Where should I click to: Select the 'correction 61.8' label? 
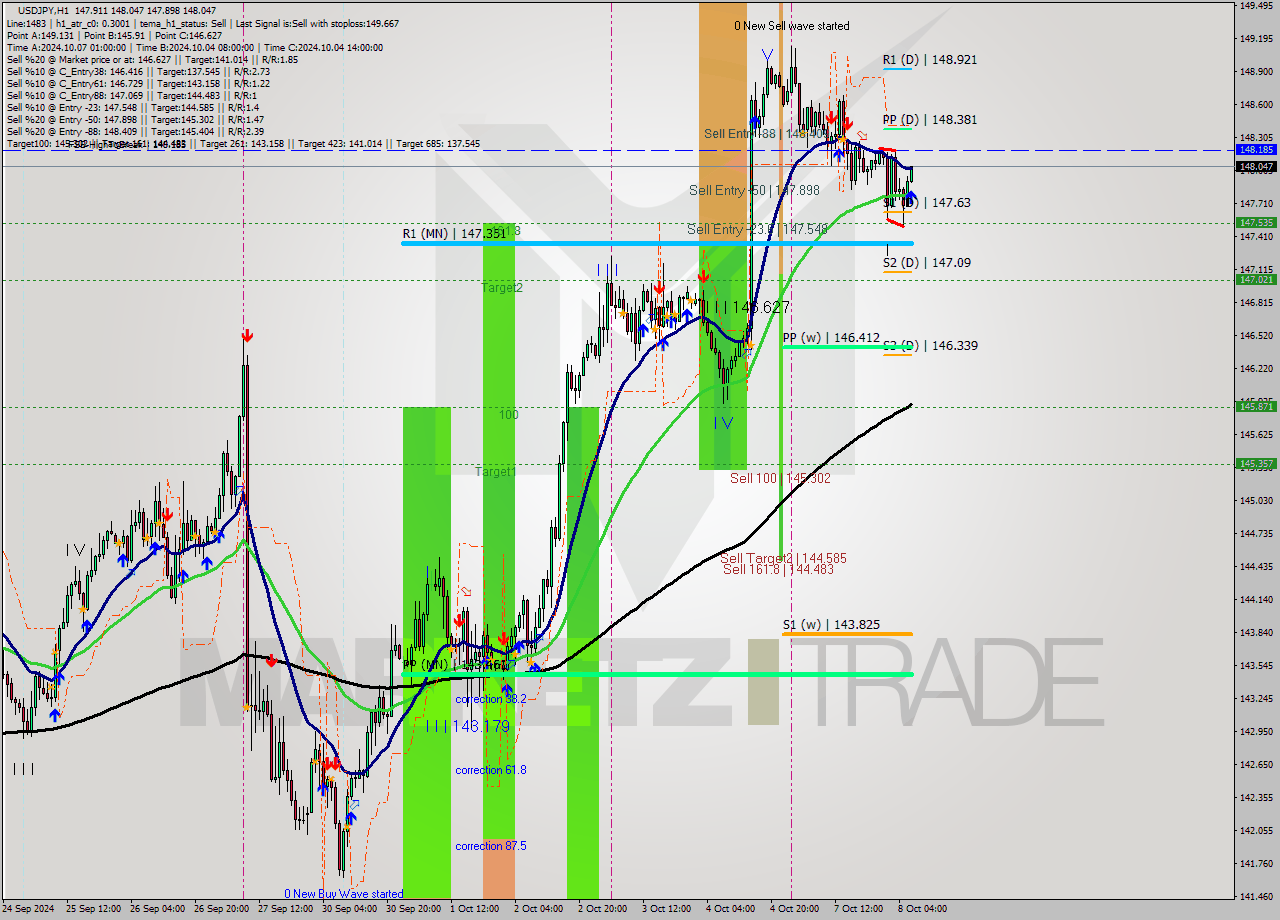point(490,770)
